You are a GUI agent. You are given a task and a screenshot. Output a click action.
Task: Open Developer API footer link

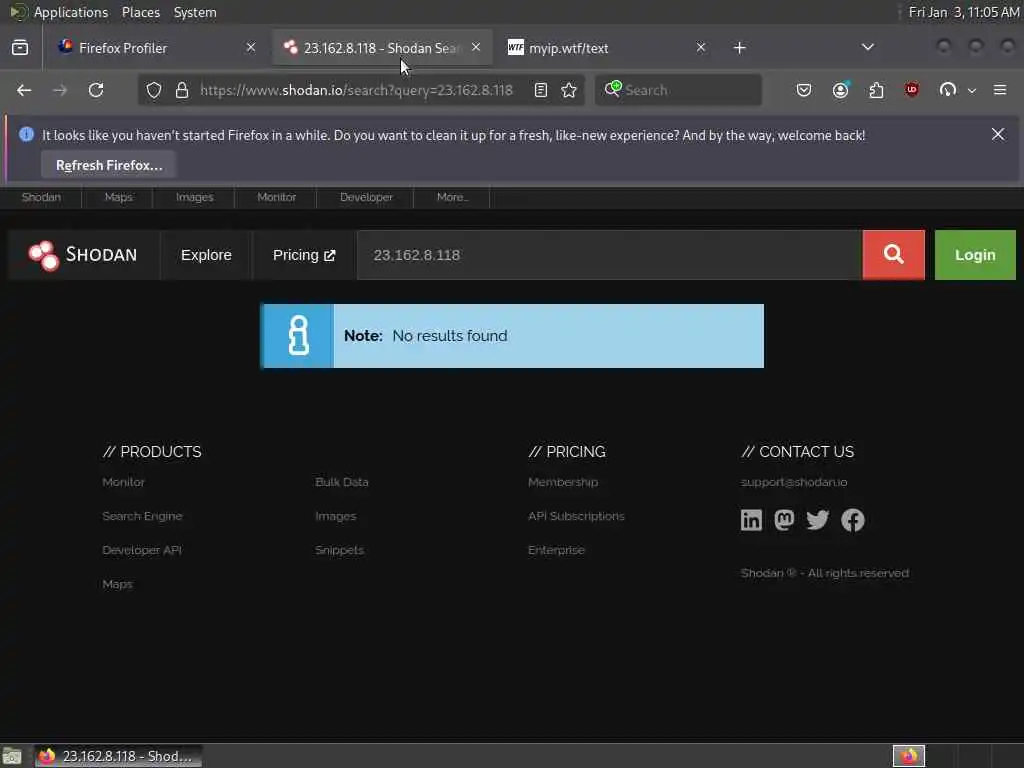[142, 550]
